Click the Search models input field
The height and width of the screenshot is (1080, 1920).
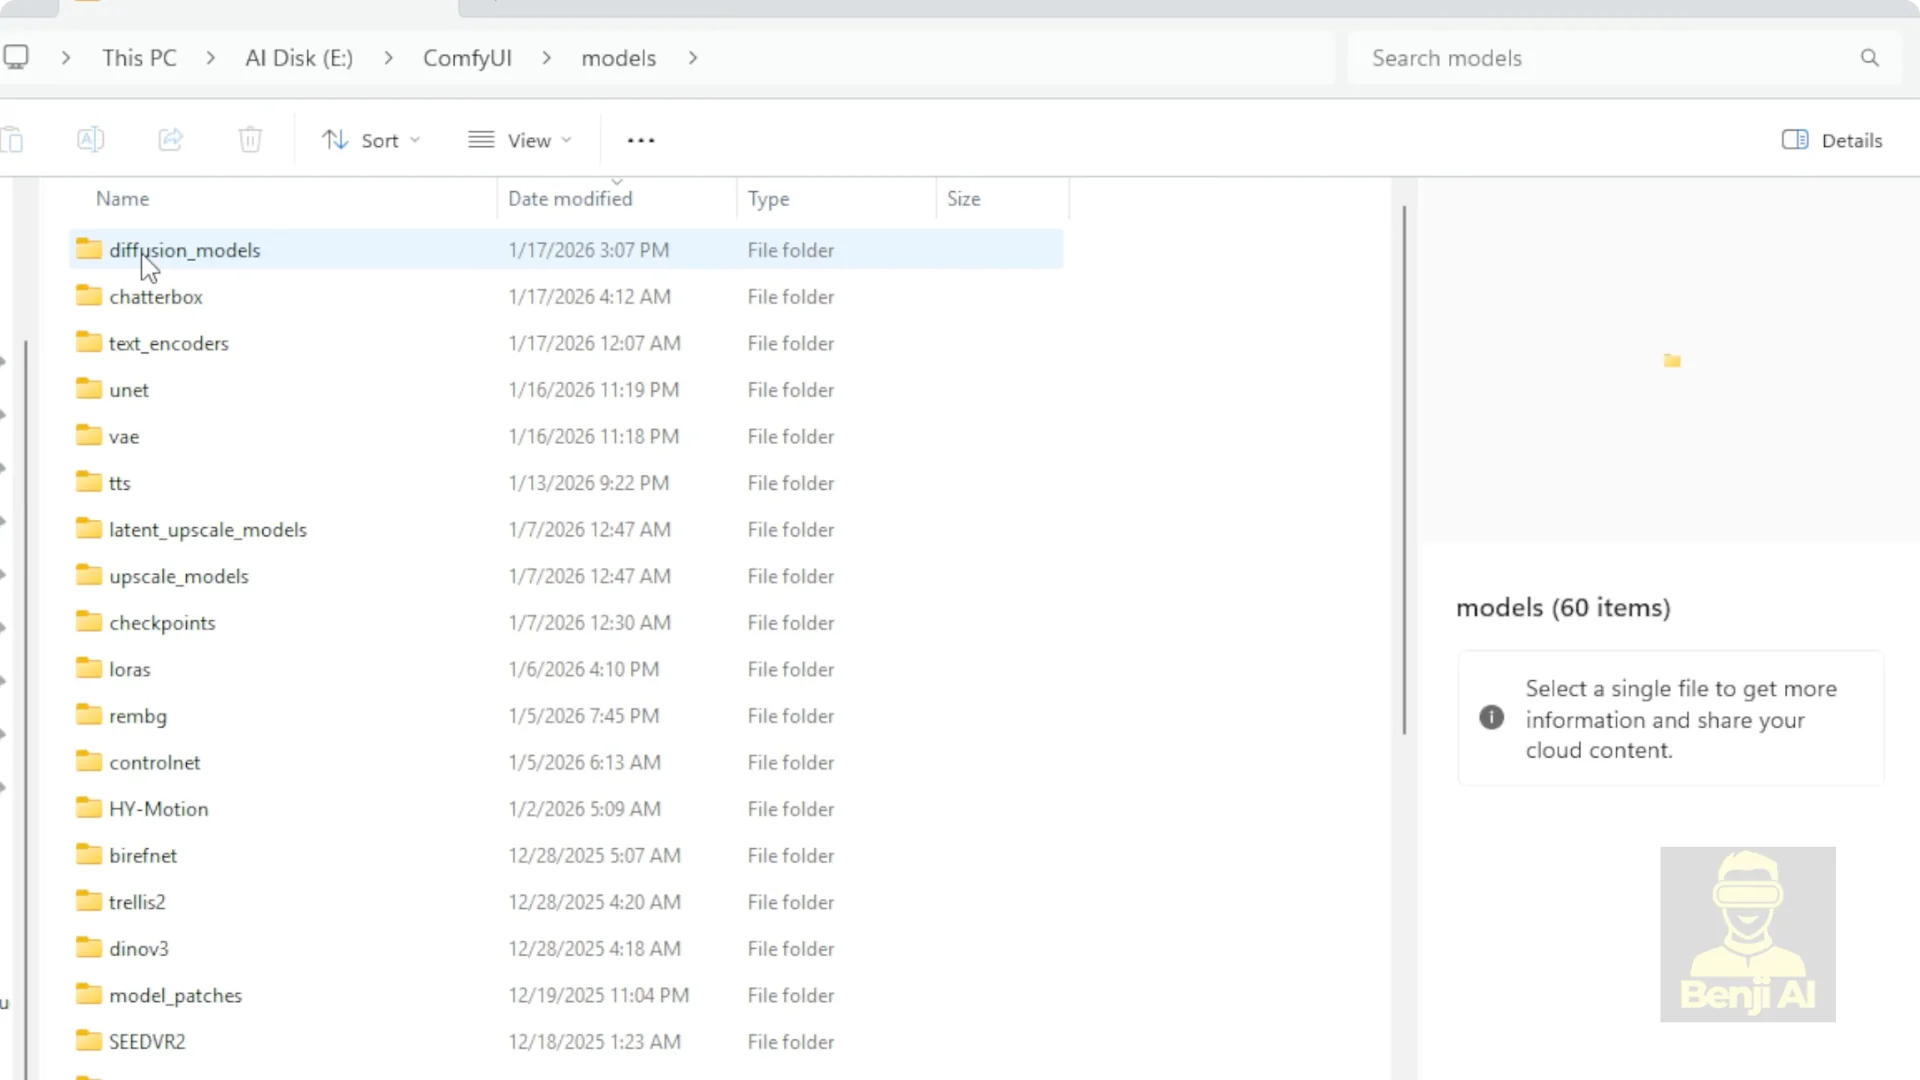point(1600,58)
